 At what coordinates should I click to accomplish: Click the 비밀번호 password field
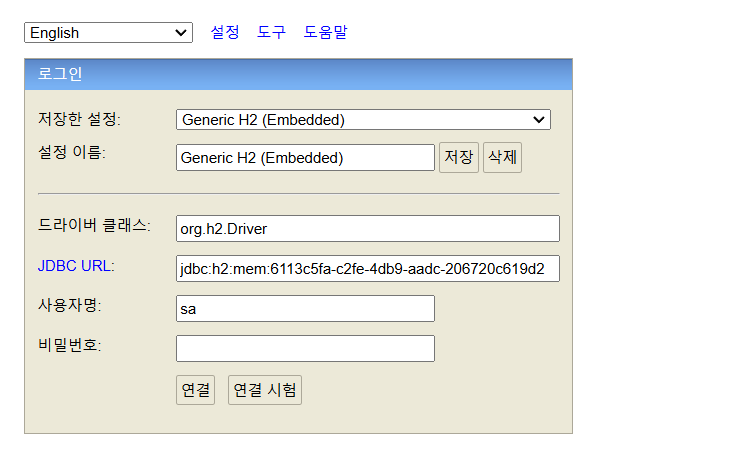point(305,348)
